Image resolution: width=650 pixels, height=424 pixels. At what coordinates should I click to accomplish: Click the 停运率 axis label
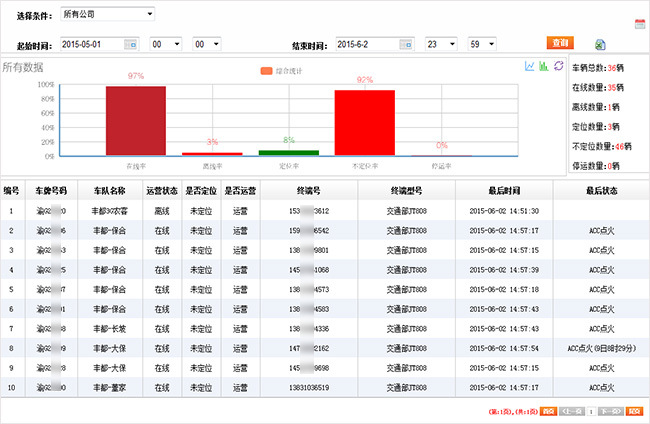coord(441,166)
